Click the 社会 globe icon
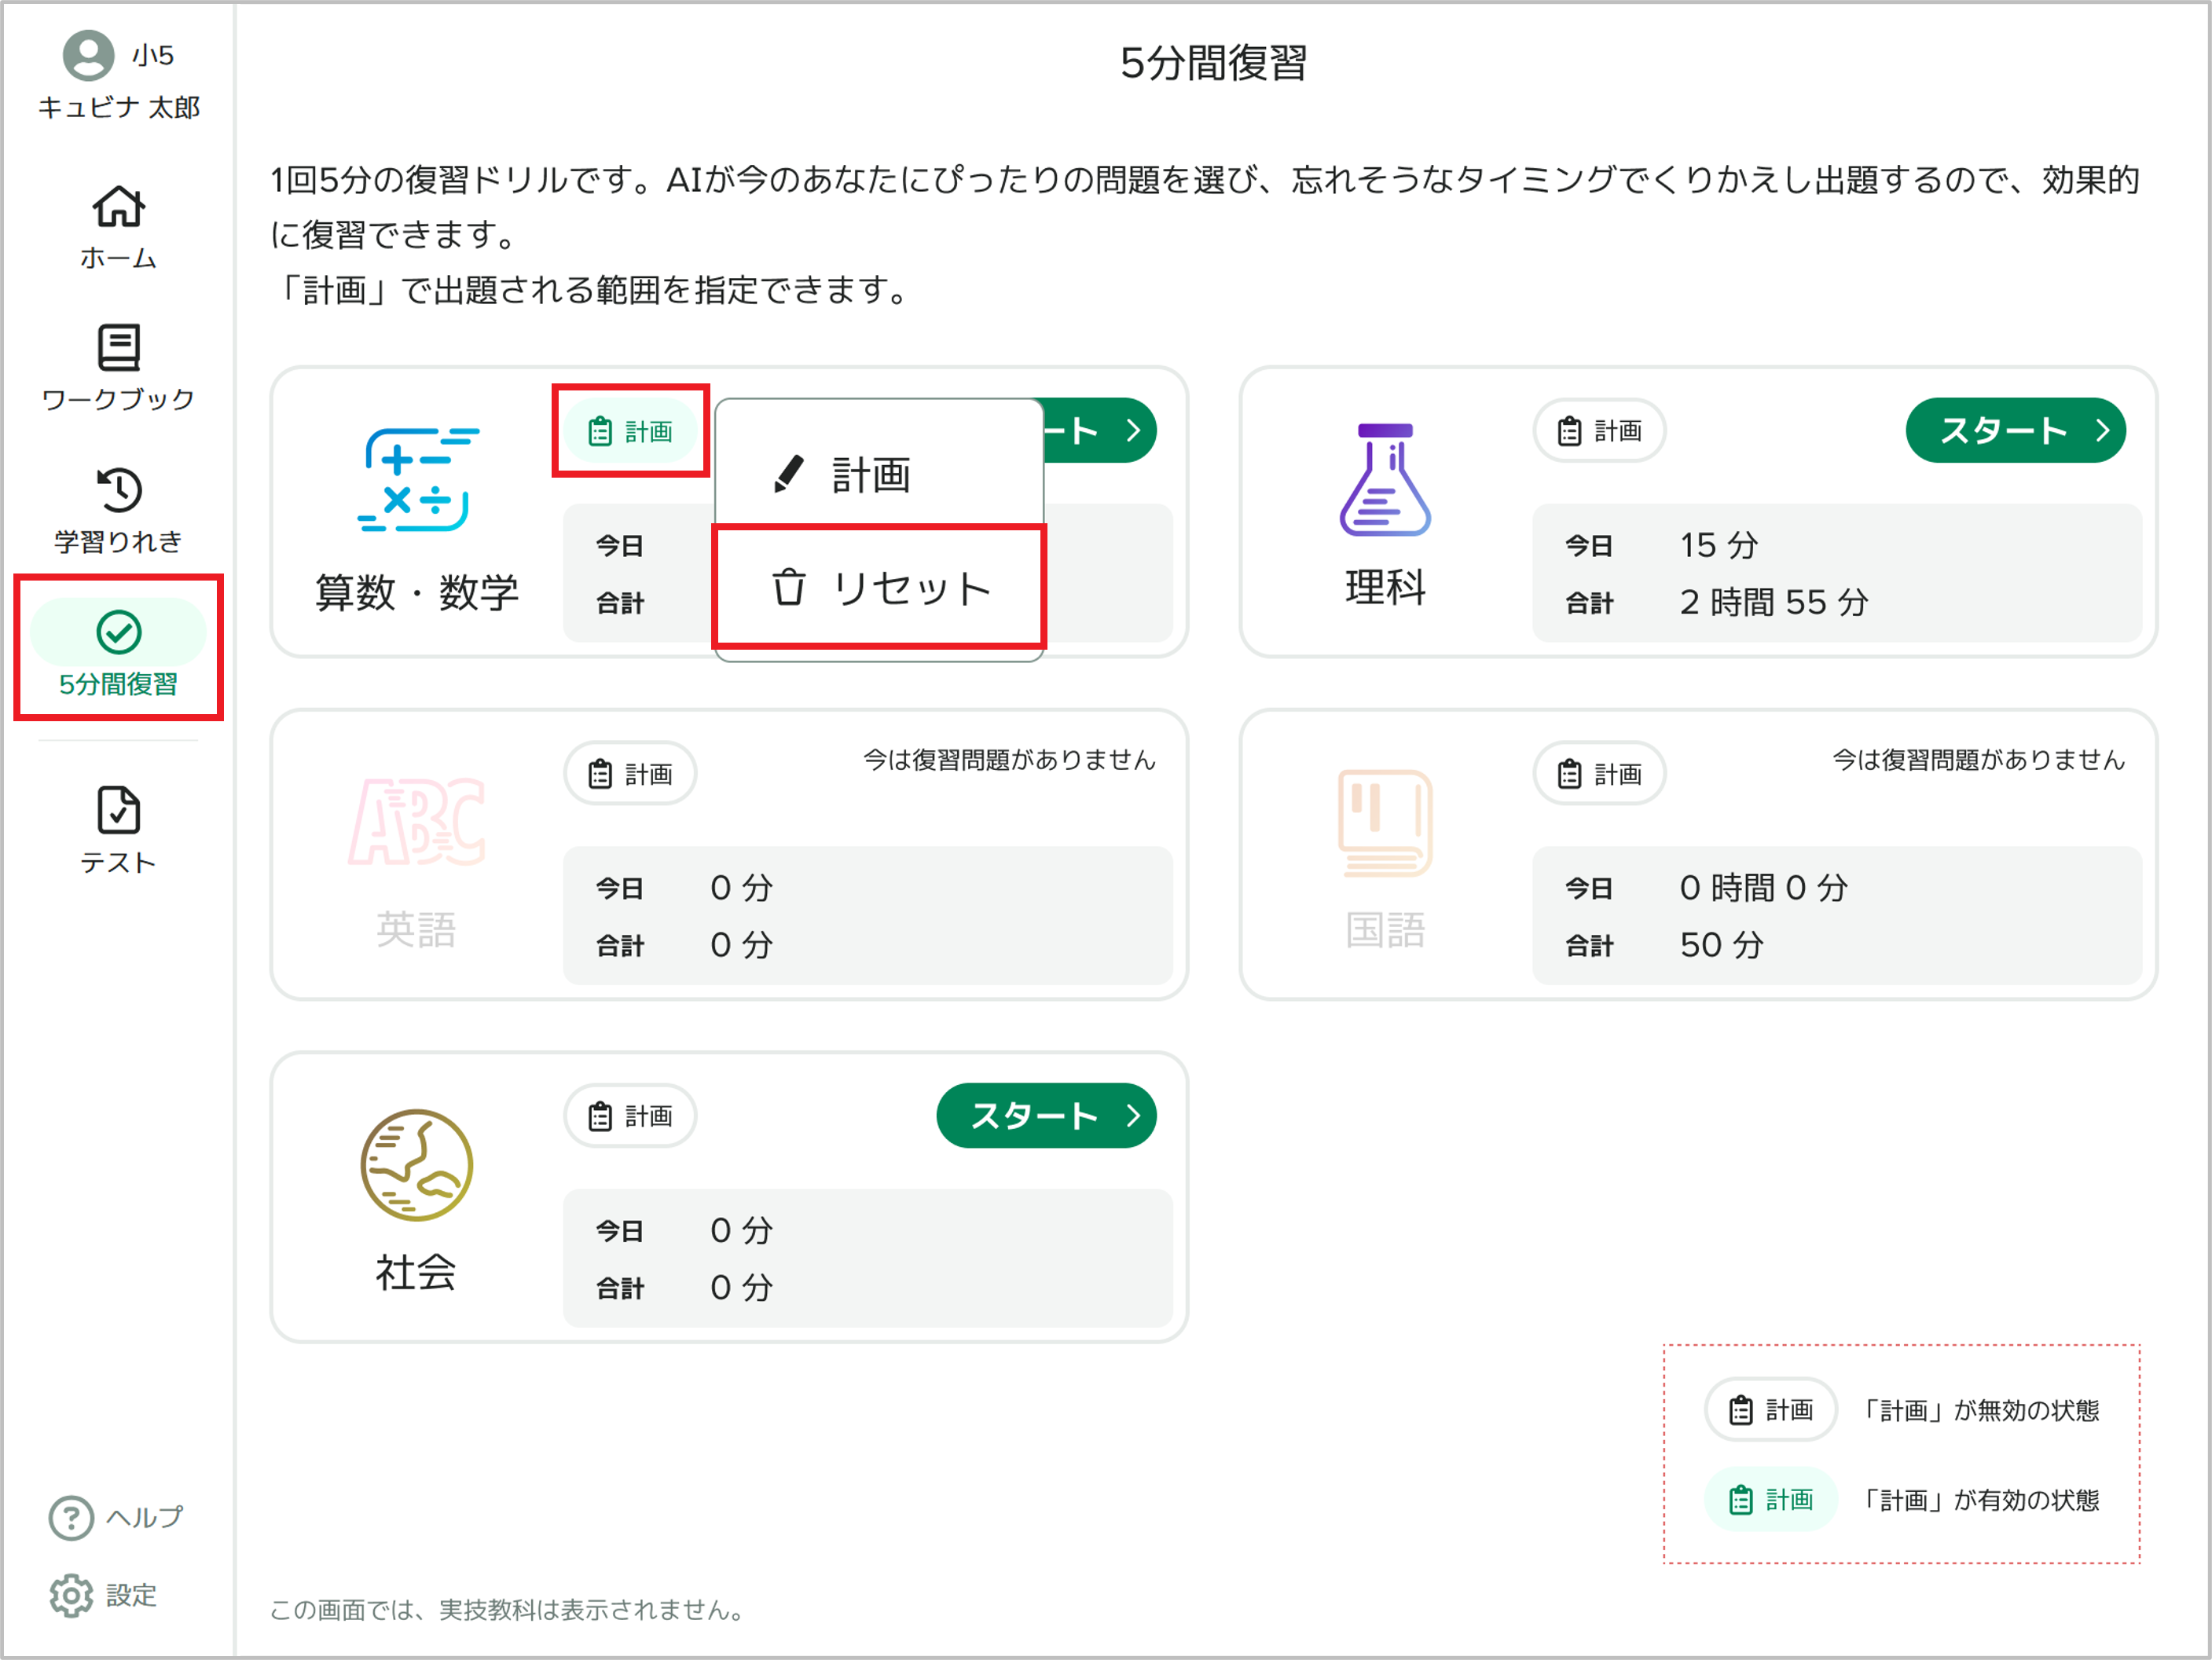The height and width of the screenshot is (1660, 2212). tap(417, 1165)
